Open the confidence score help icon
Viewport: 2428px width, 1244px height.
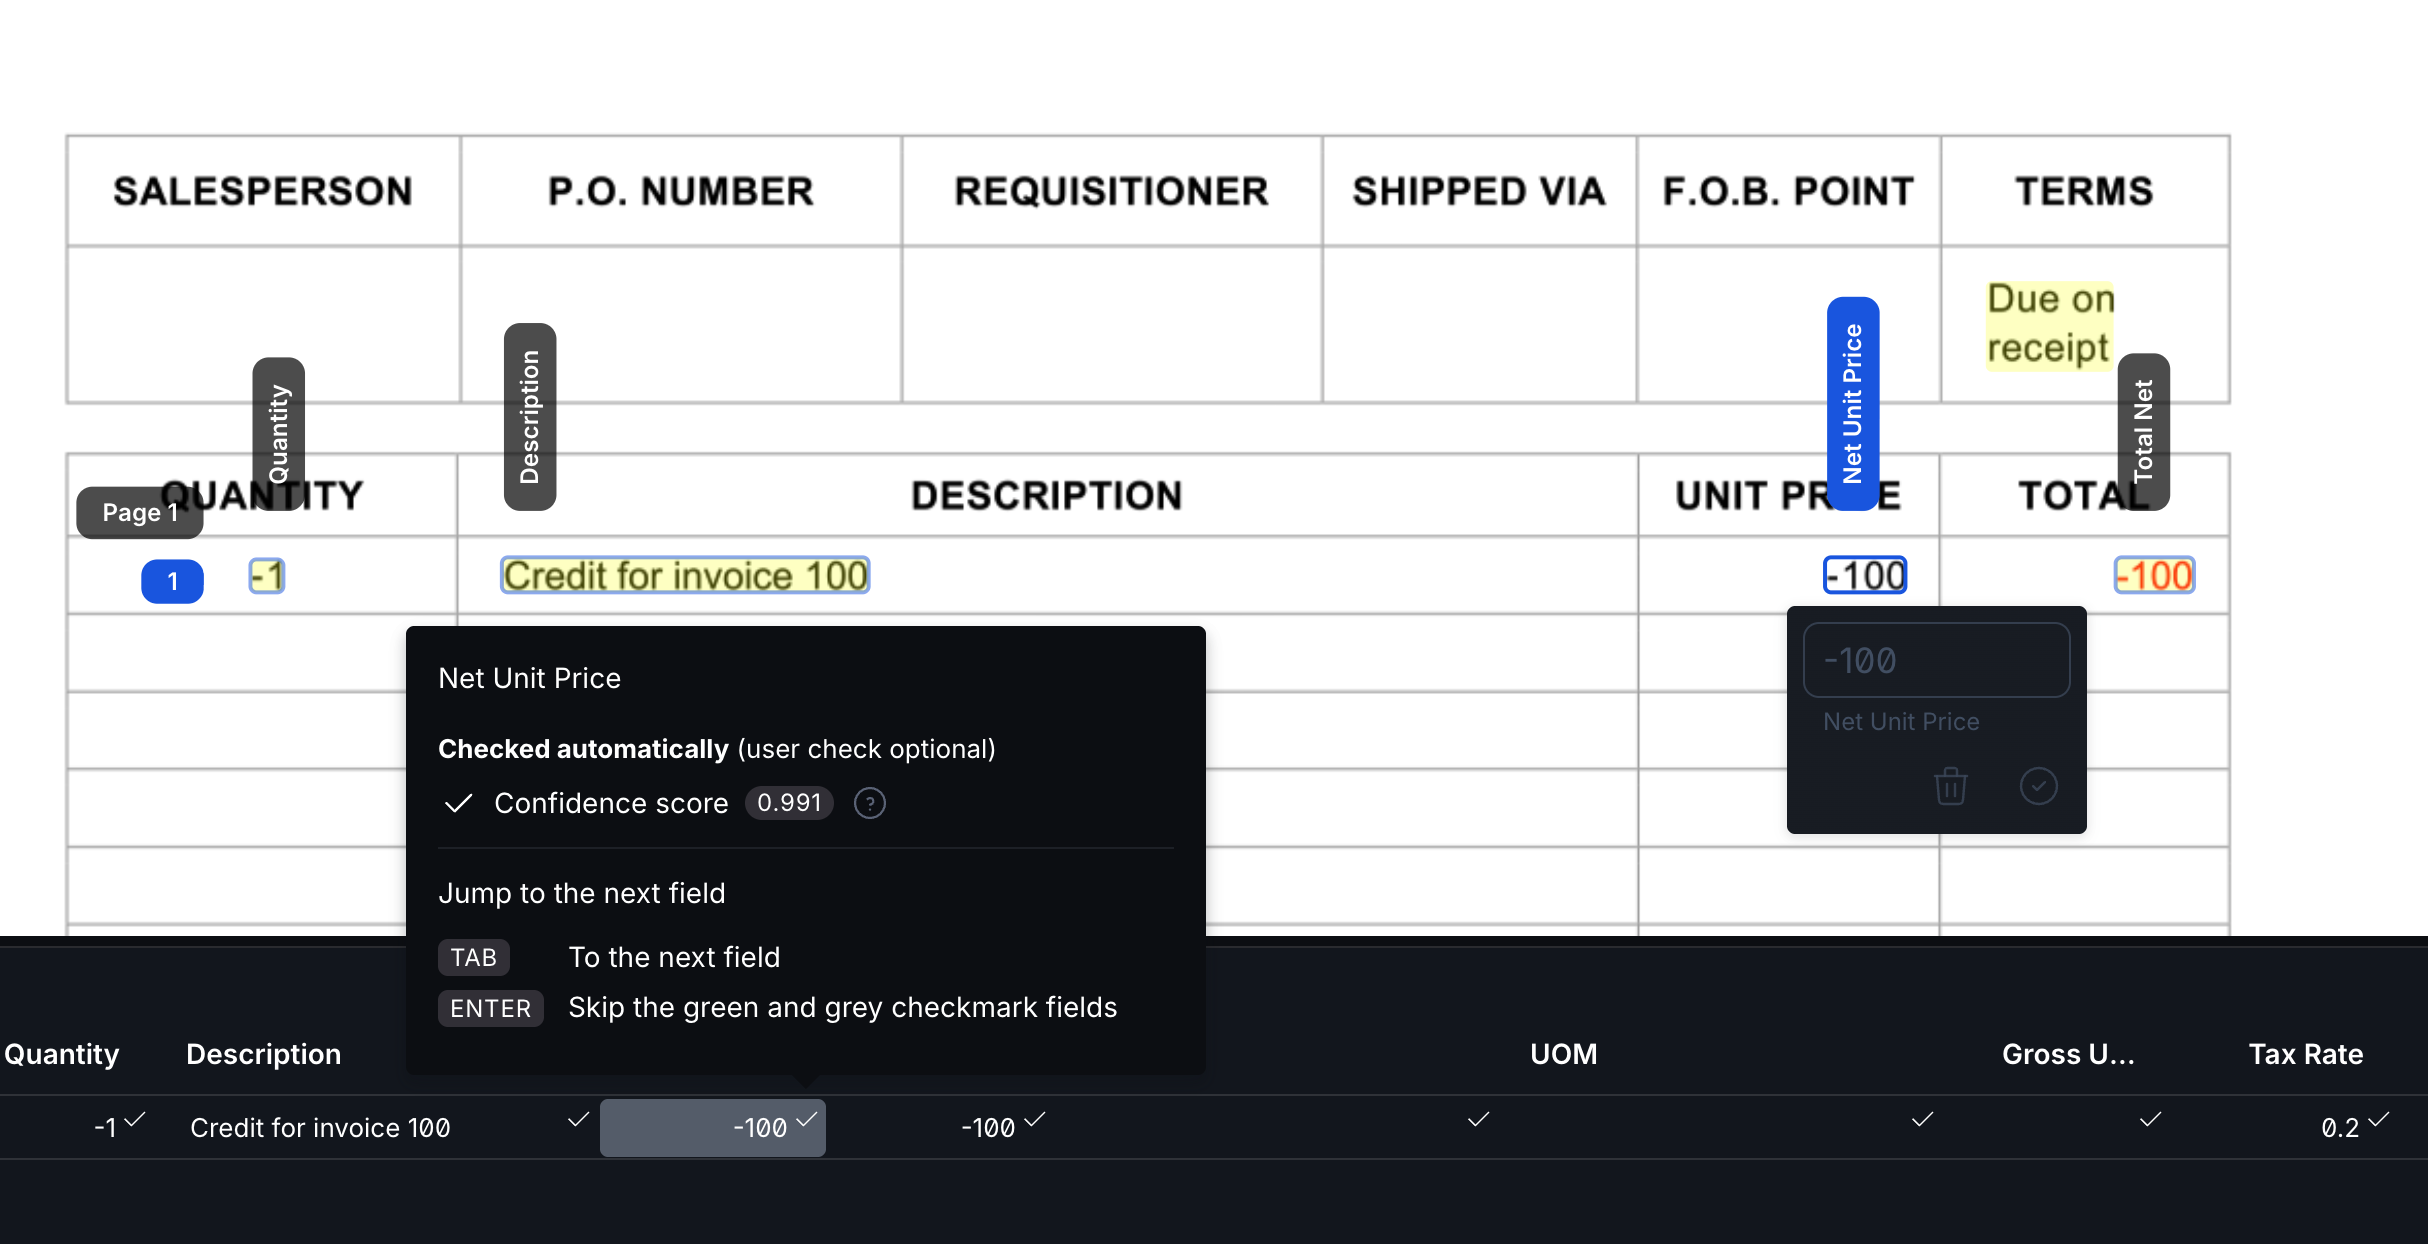(869, 803)
